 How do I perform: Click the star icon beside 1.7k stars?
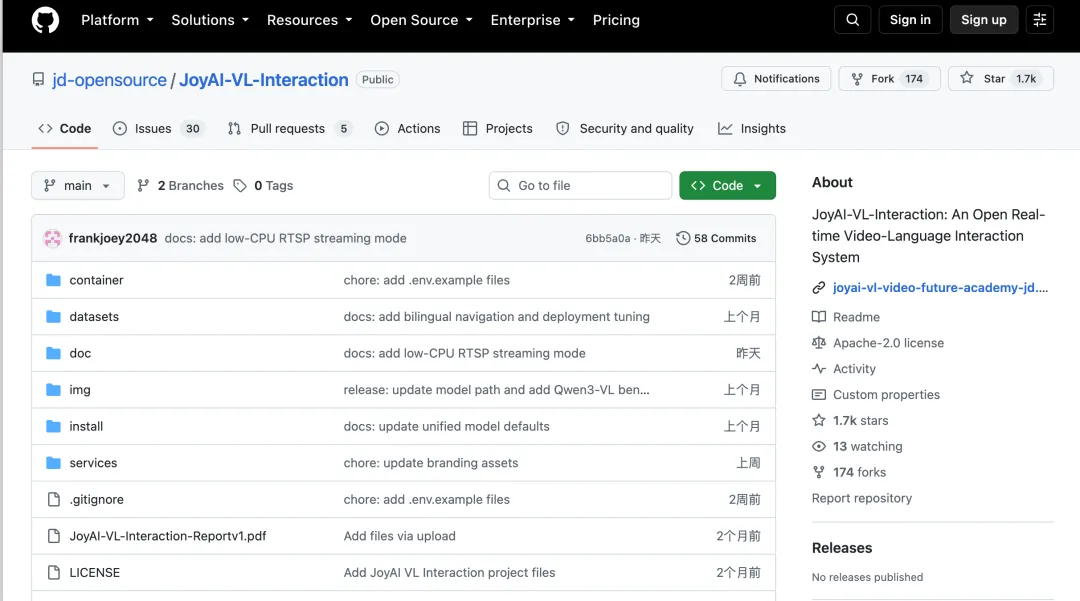(818, 420)
